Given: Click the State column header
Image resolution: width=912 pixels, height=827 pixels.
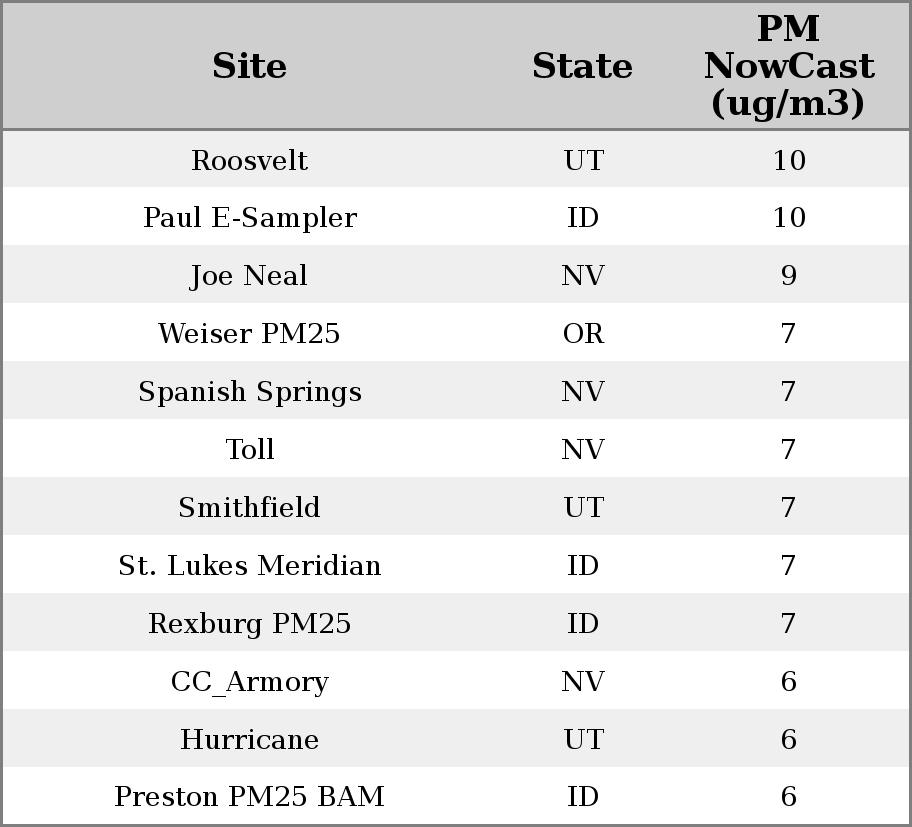Looking at the screenshot, I should (582, 66).
